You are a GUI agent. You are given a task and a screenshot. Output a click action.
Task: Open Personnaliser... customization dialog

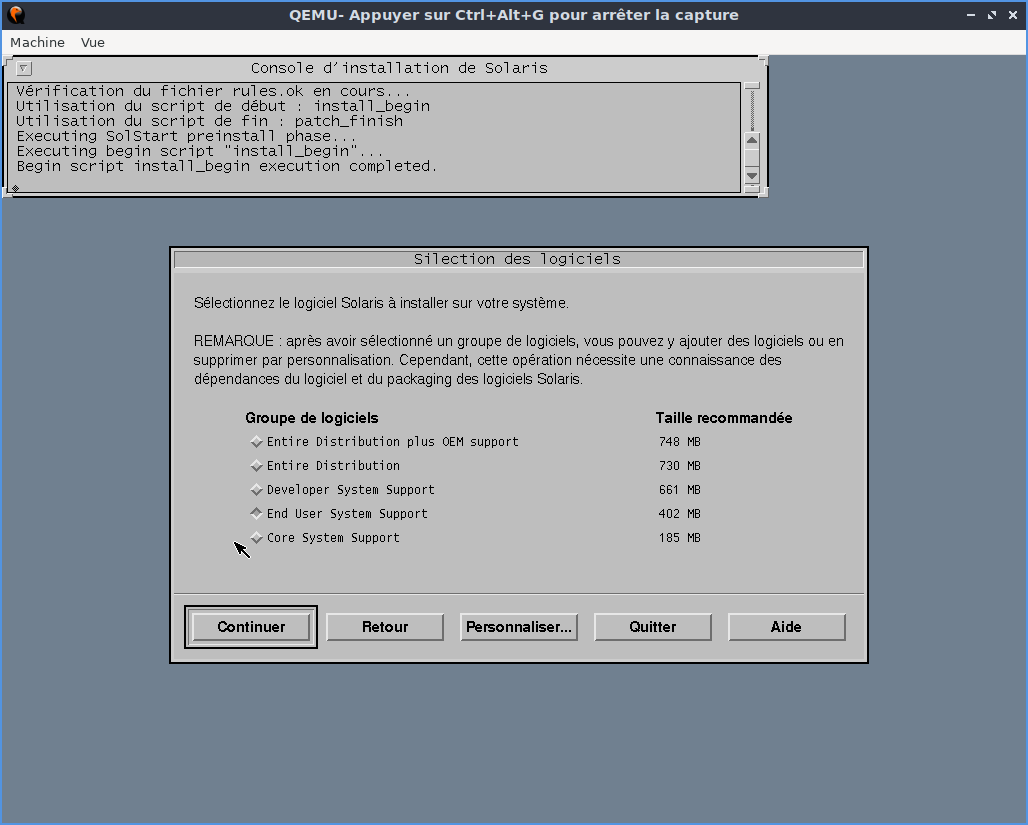coord(519,627)
